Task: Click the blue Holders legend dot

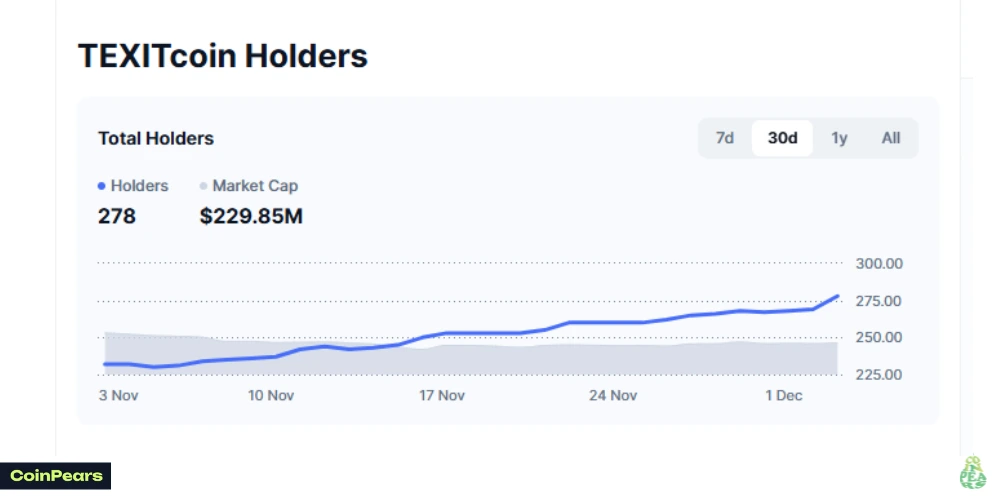Action: tap(102, 186)
